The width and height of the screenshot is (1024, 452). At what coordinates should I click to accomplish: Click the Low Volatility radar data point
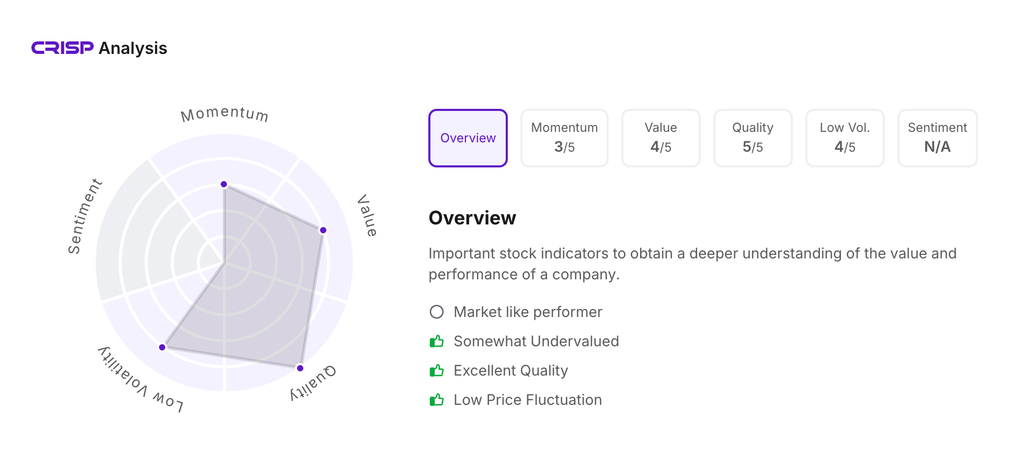(x=162, y=347)
